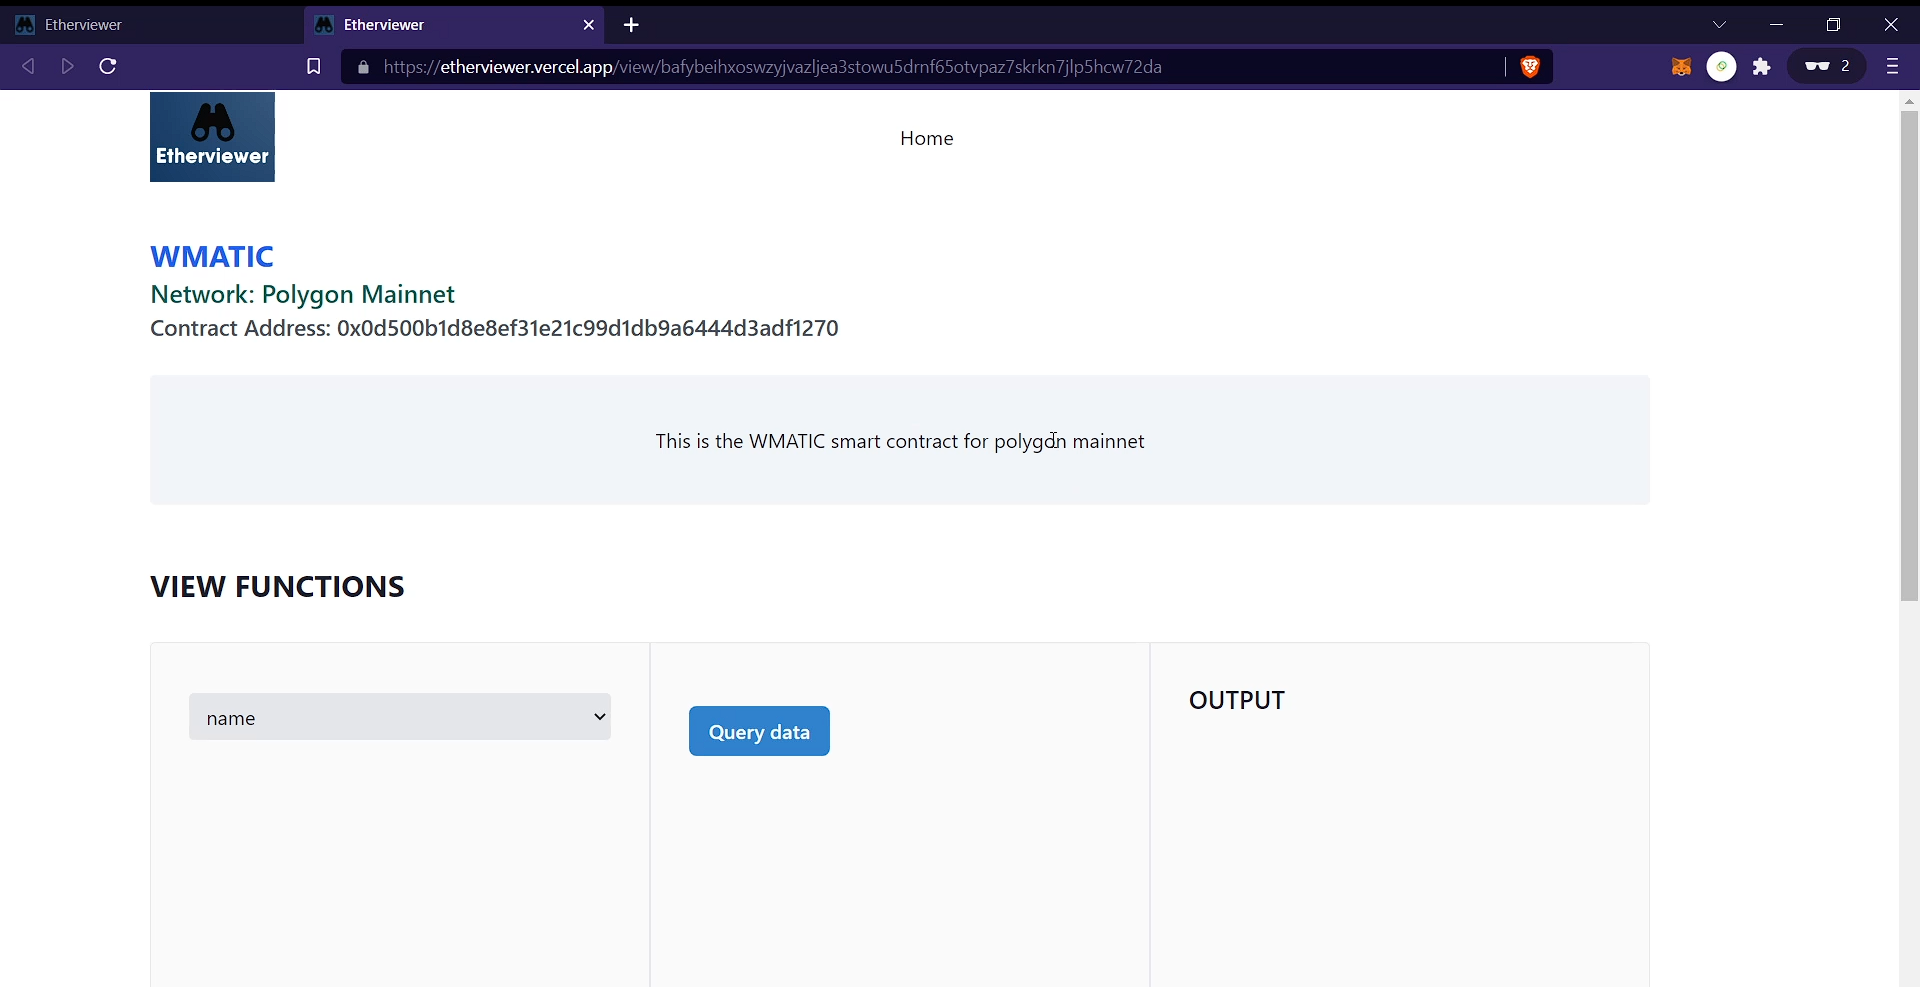1920x987 pixels.
Task: View site security lock info
Action: point(363,67)
